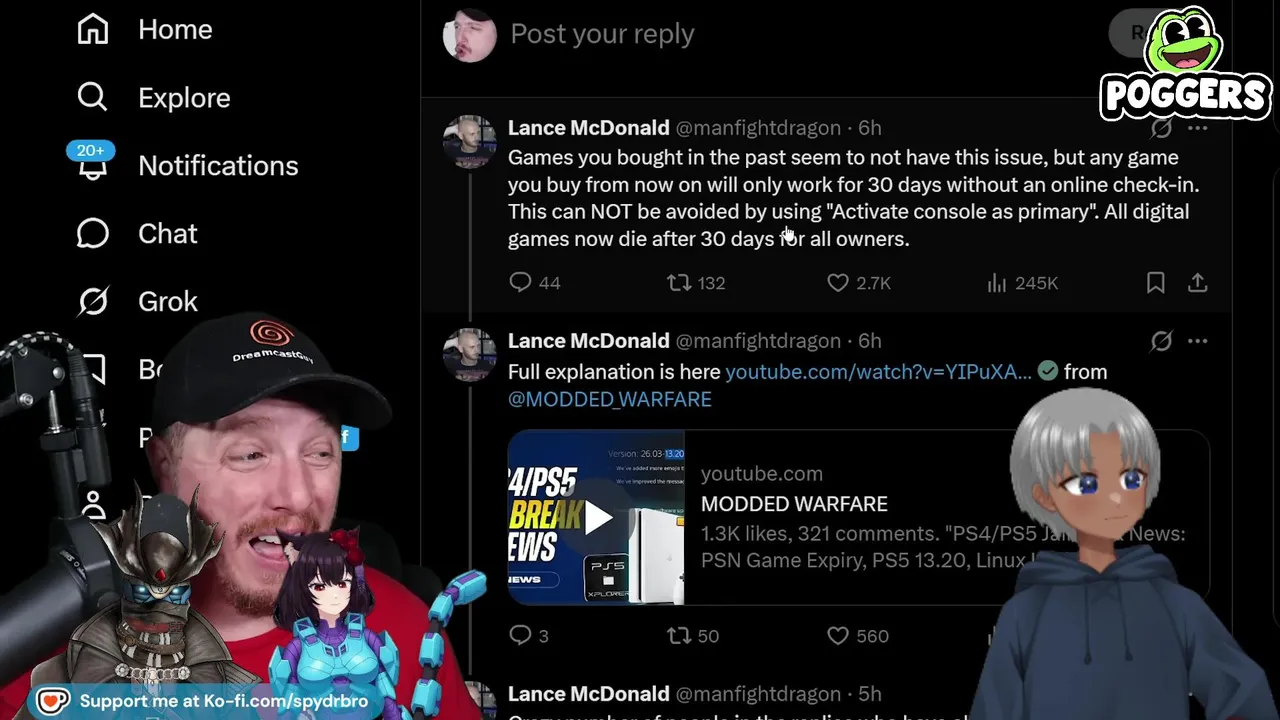
Task: Open the Chat bubble icon
Action: click(x=92, y=233)
